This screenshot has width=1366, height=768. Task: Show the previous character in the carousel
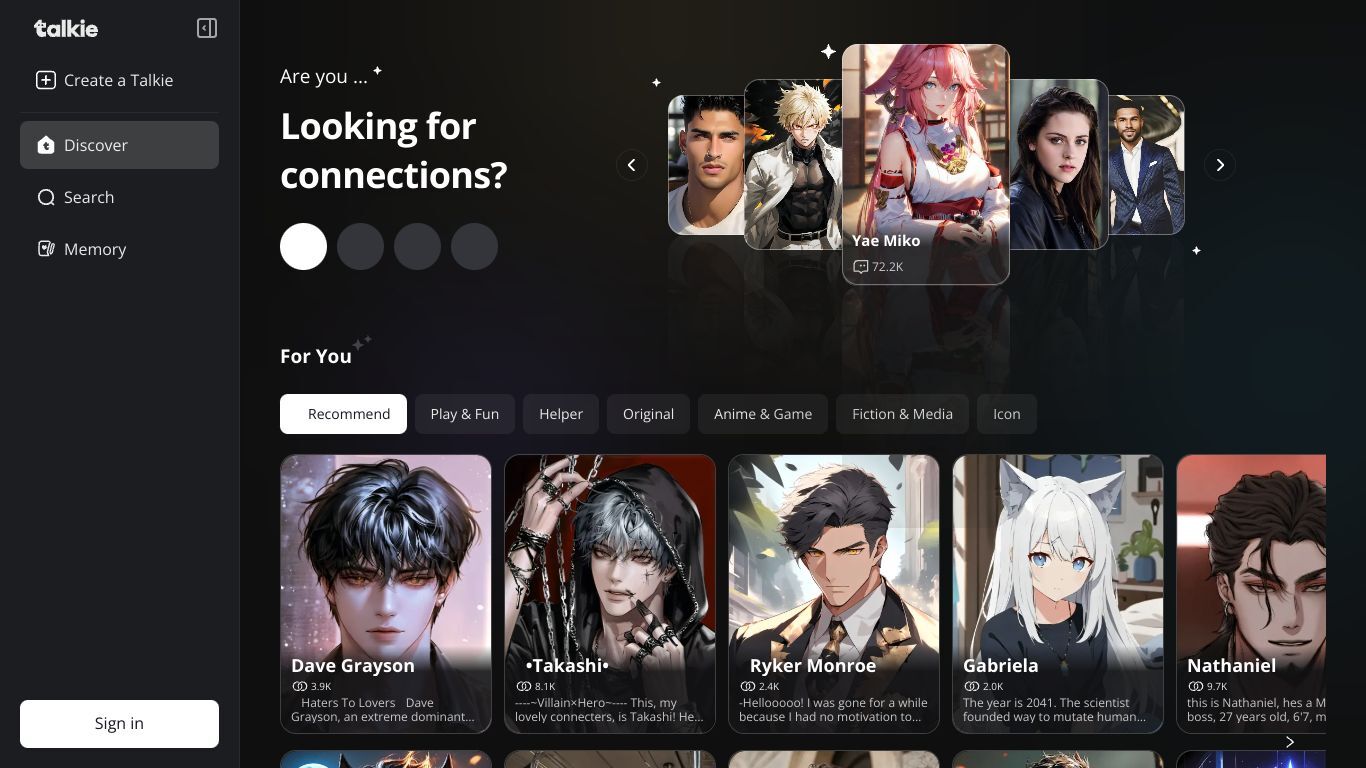pyautogui.click(x=632, y=165)
